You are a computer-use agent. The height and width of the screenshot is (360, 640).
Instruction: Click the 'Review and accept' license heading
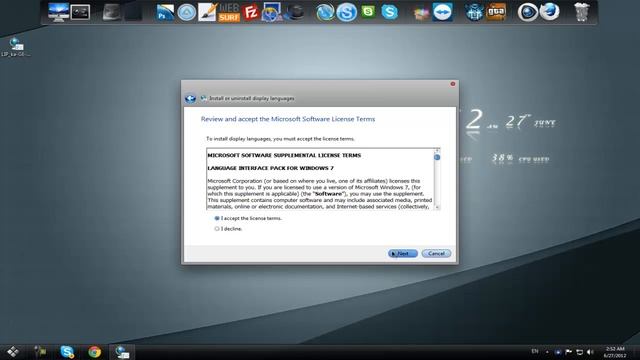pos(288,119)
